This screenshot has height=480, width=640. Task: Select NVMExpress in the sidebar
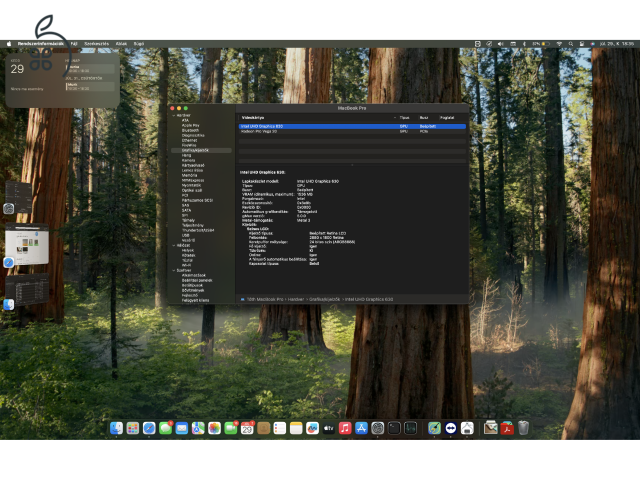pos(193,180)
